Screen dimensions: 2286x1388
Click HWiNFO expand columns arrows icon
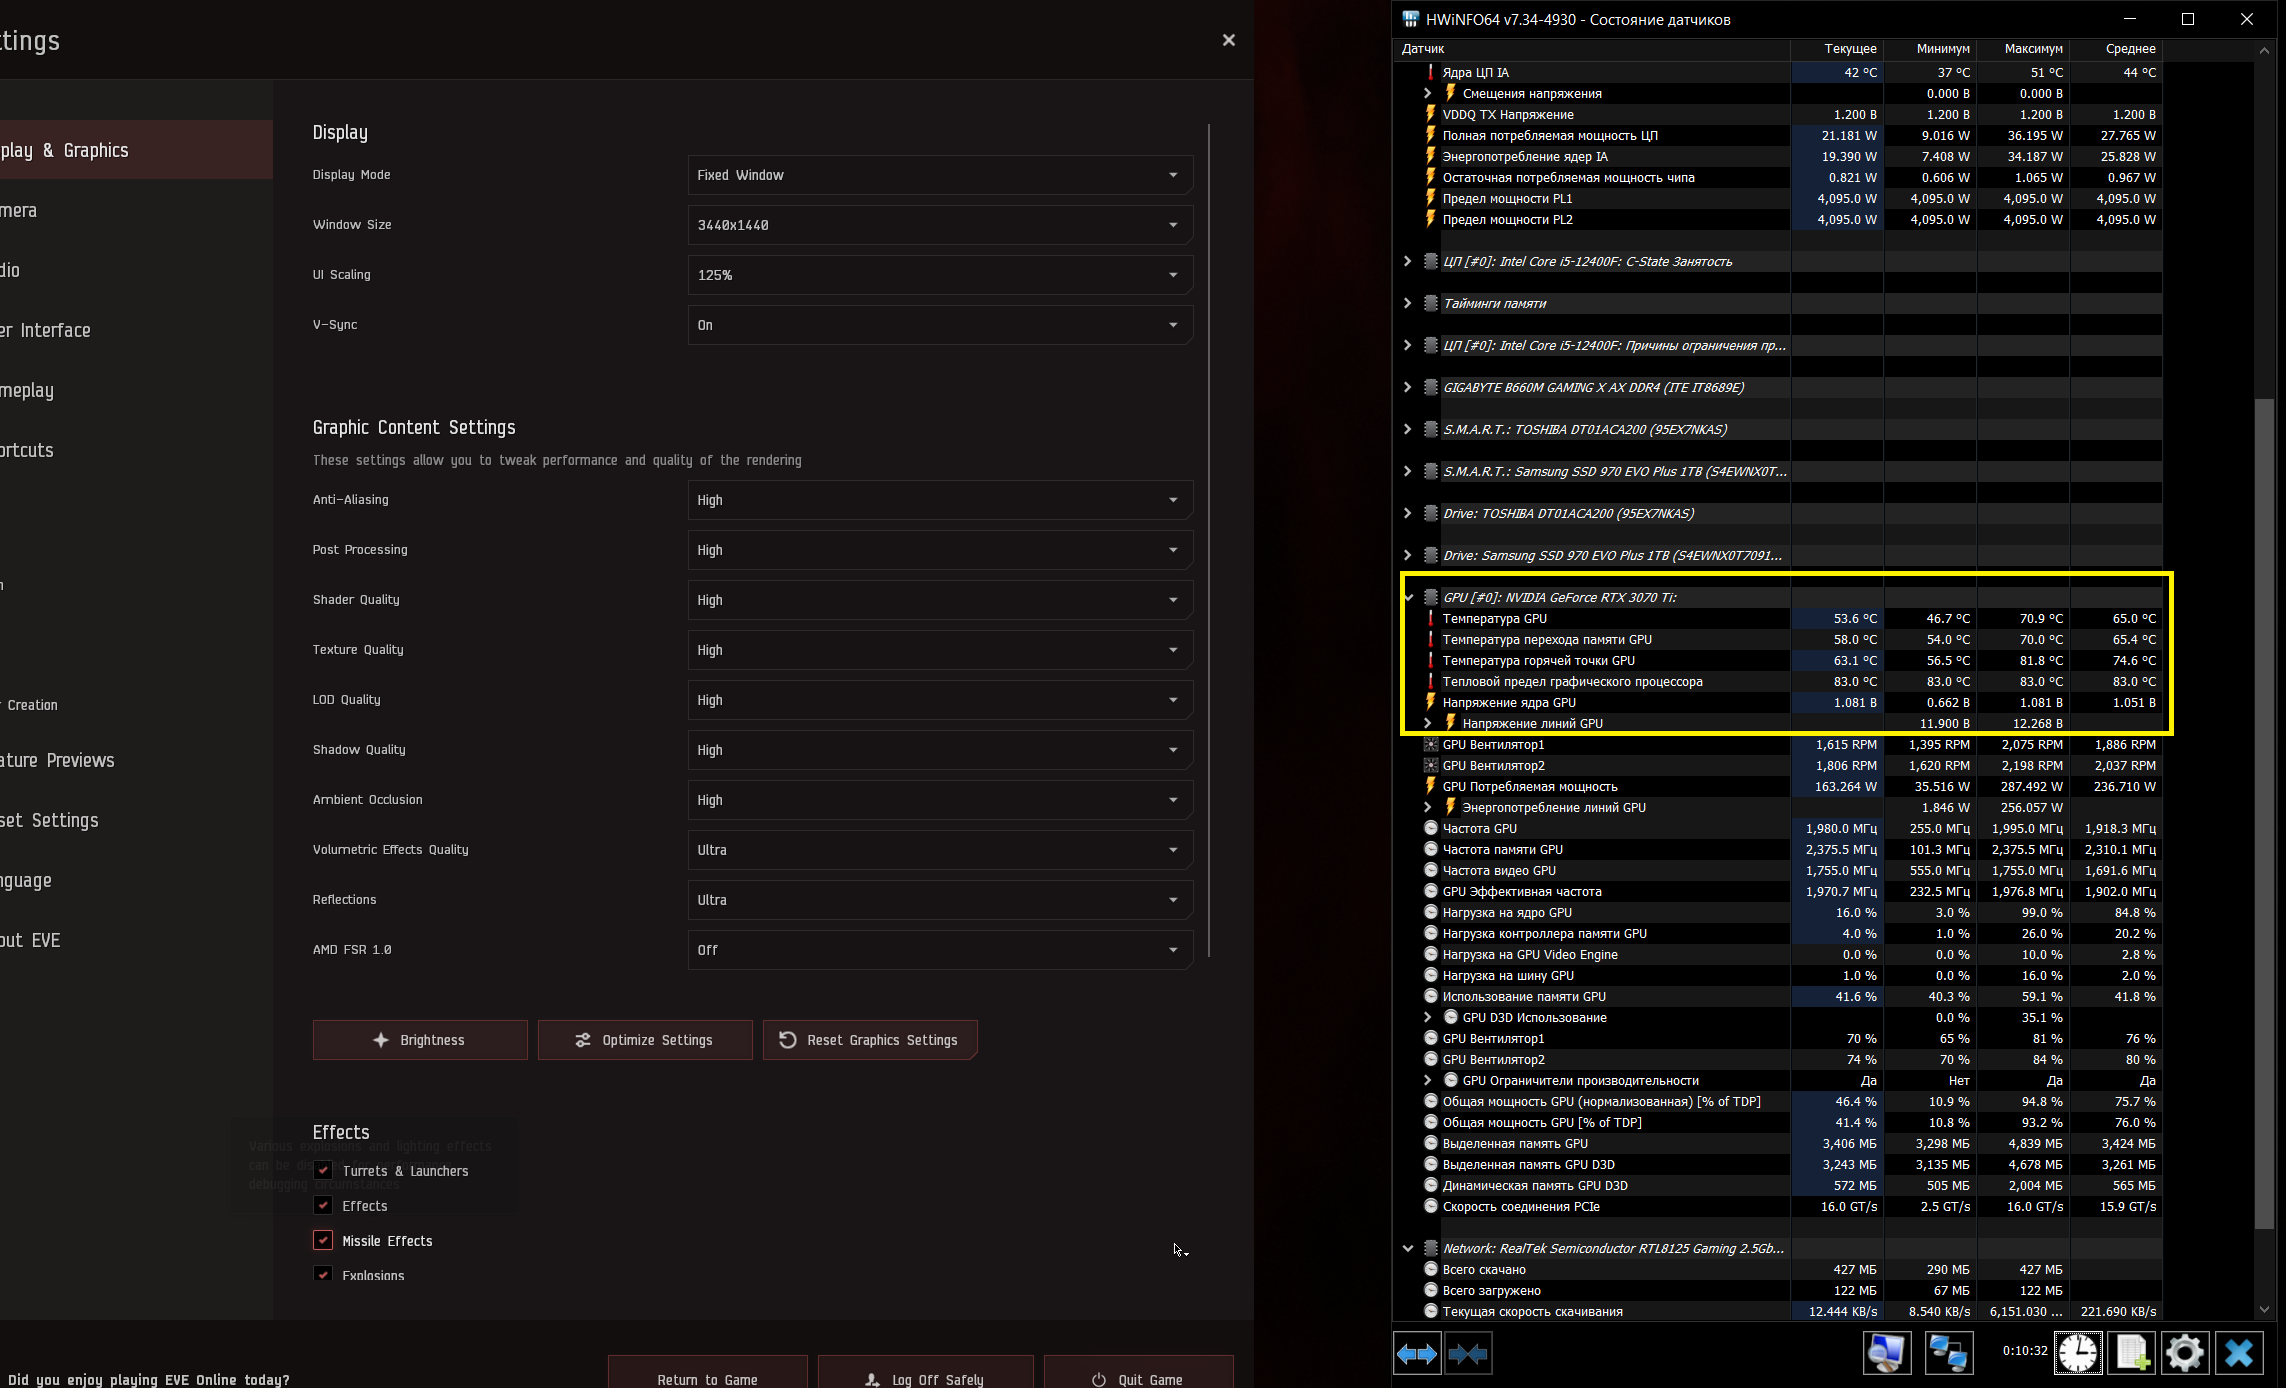tap(1417, 1353)
